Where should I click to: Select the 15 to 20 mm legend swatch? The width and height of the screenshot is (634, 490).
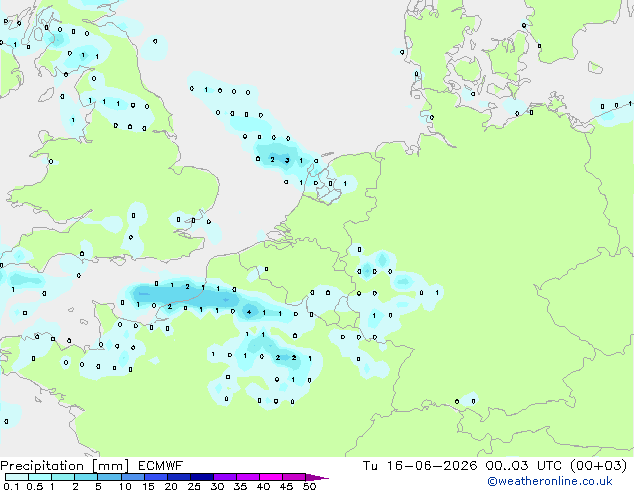coord(156,477)
